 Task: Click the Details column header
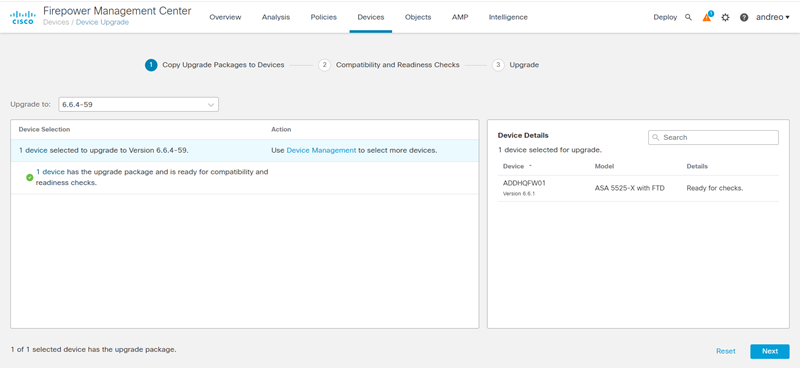(697, 166)
